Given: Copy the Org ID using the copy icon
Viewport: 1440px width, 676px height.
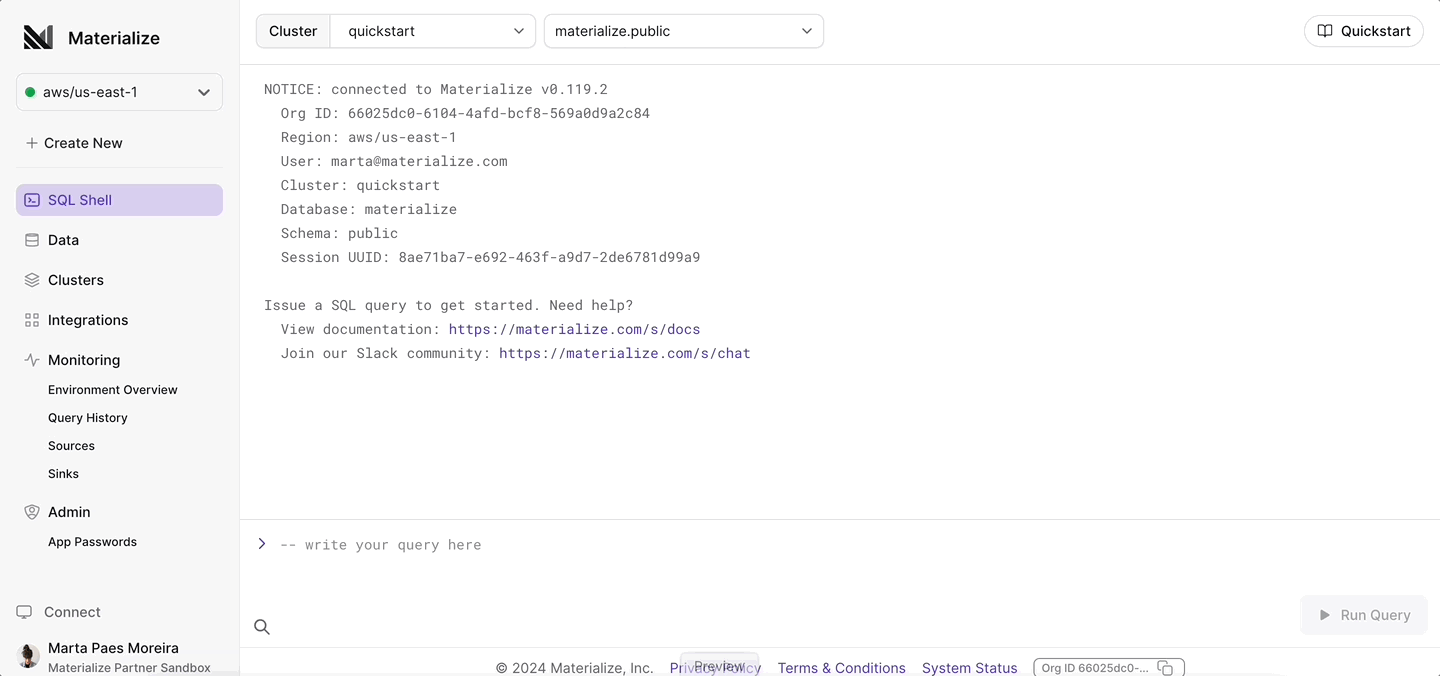Looking at the screenshot, I should click(x=1164, y=667).
